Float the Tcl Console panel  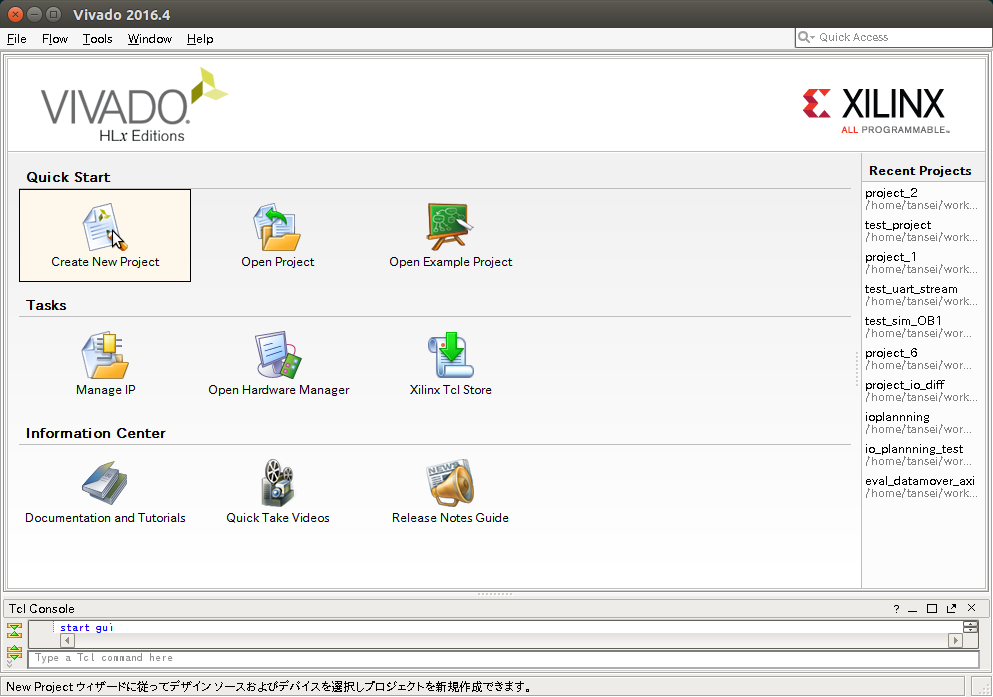point(951,608)
